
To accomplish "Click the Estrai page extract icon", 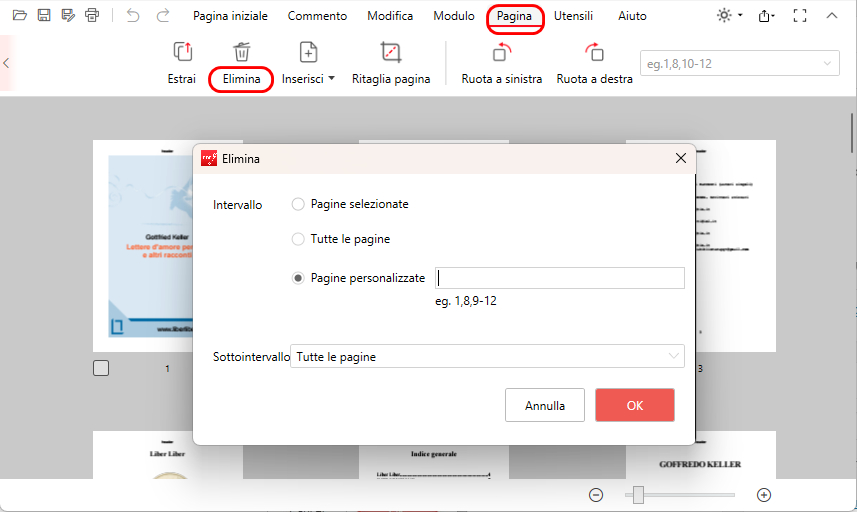I will point(183,52).
